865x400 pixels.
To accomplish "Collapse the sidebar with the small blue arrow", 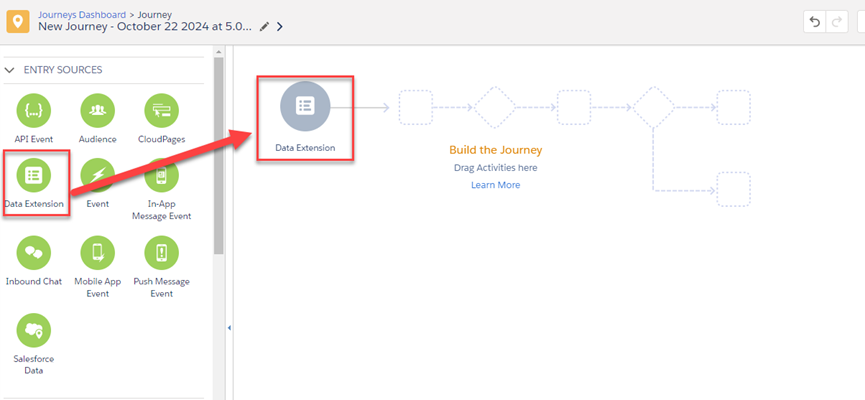I will [x=229, y=328].
